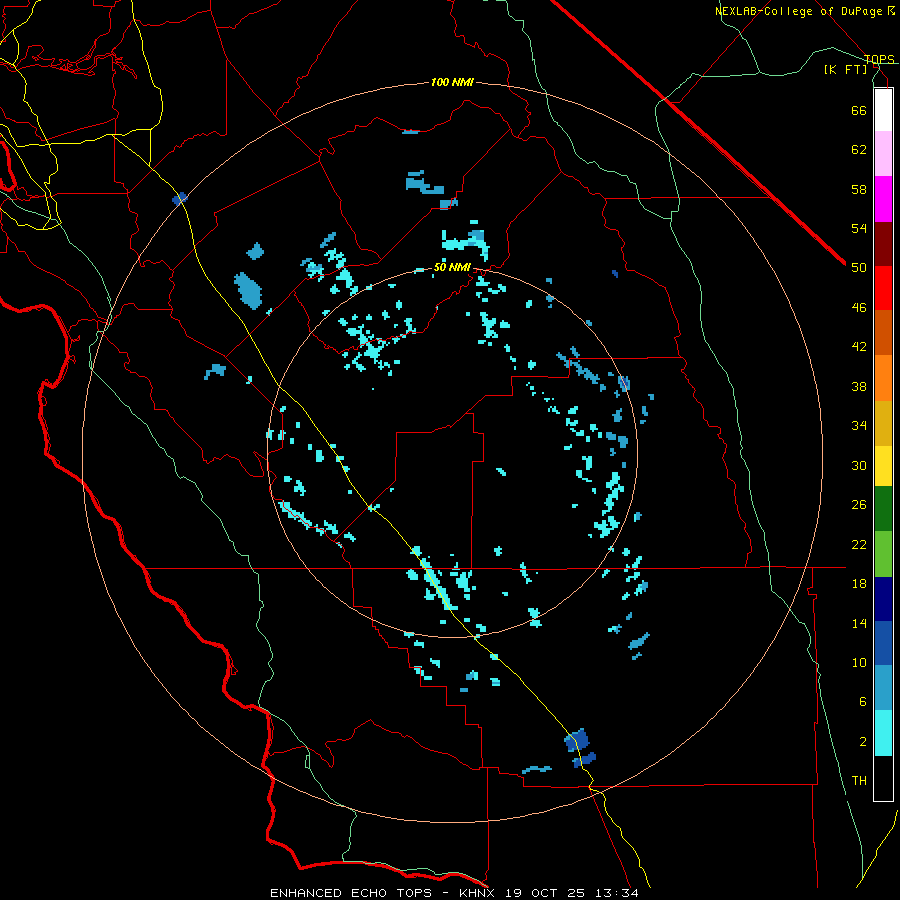Image resolution: width=900 pixels, height=900 pixels.
Task: Click the legend value '62'
Action: pyautogui.click(x=859, y=150)
